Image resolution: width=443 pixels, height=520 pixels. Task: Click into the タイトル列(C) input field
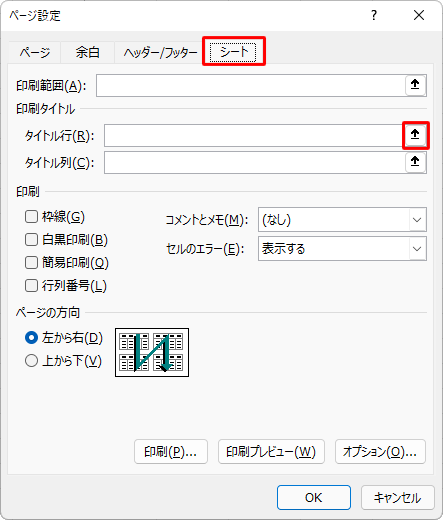point(255,162)
